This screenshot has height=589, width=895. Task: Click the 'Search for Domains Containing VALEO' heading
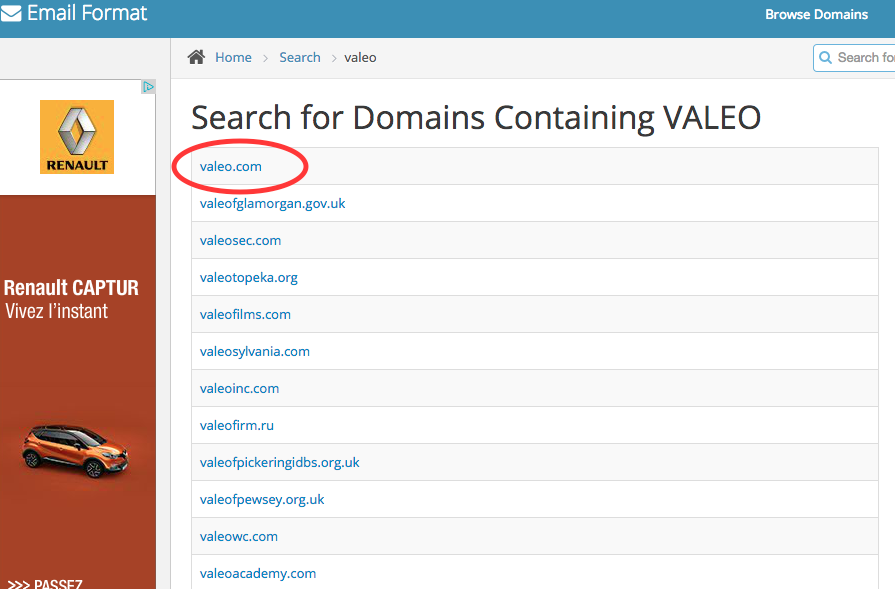(476, 118)
